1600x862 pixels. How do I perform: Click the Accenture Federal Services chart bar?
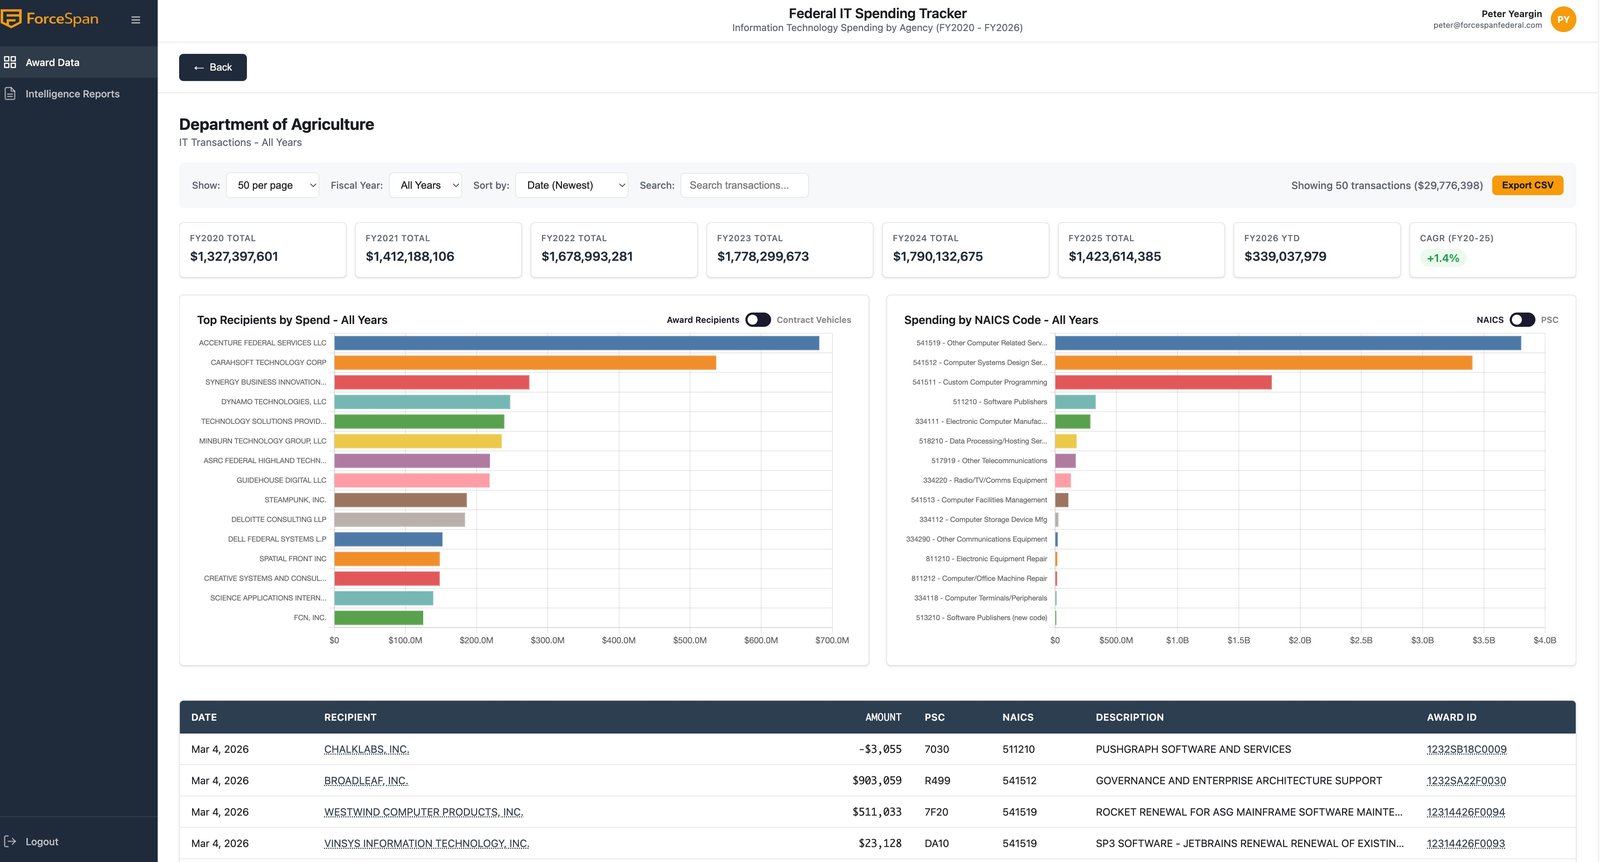click(x=577, y=343)
